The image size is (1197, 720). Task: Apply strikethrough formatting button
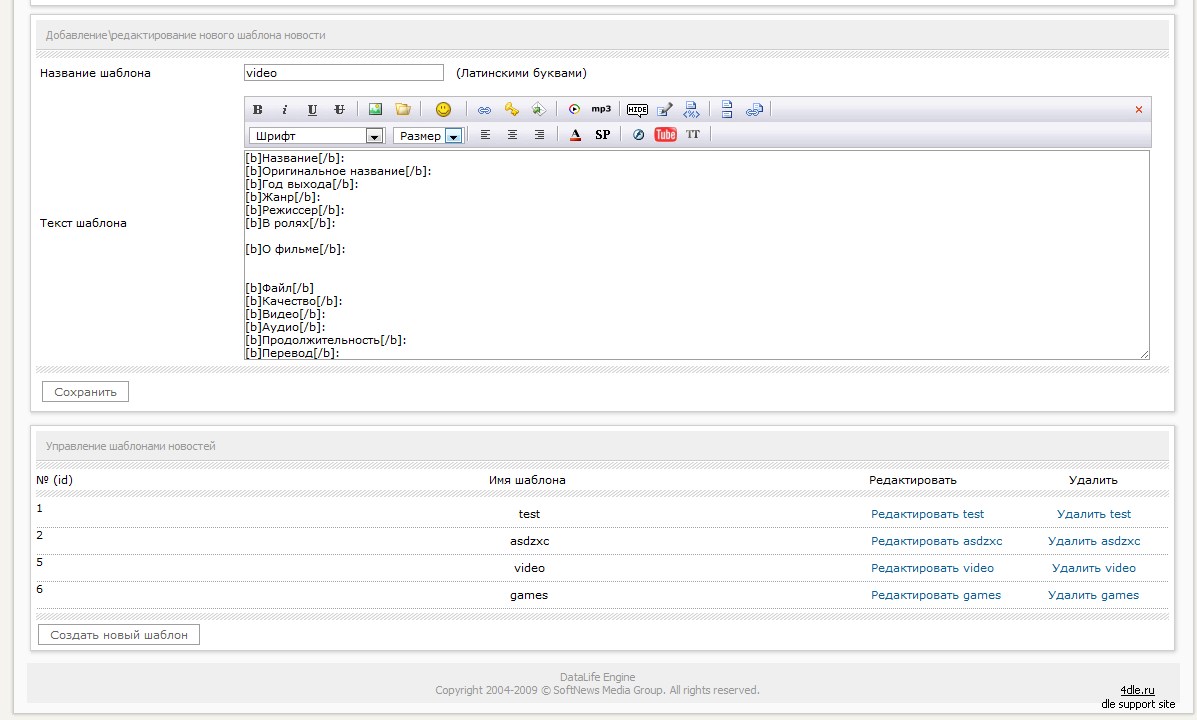pyautogui.click(x=340, y=110)
